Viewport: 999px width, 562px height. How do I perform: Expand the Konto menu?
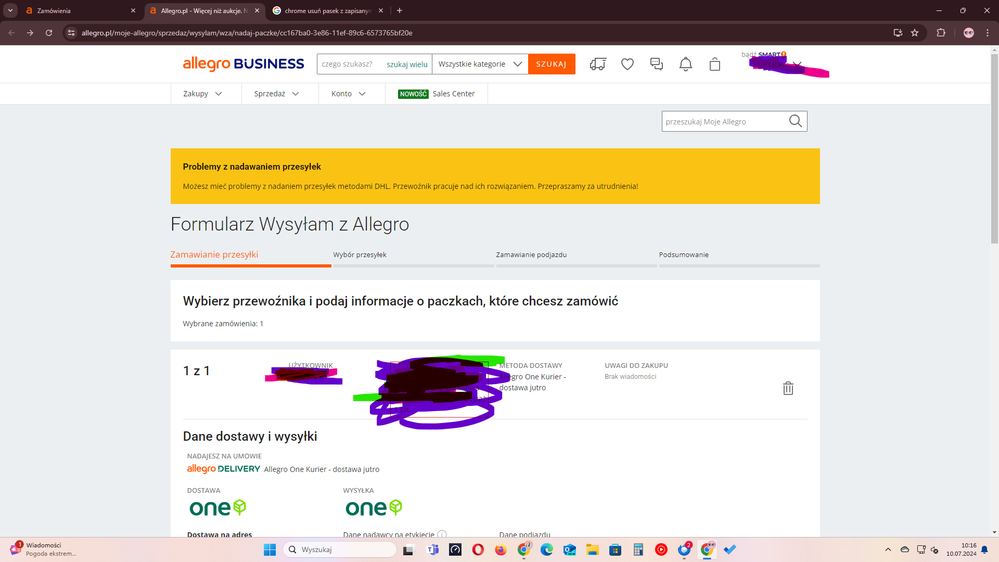click(349, 94)
